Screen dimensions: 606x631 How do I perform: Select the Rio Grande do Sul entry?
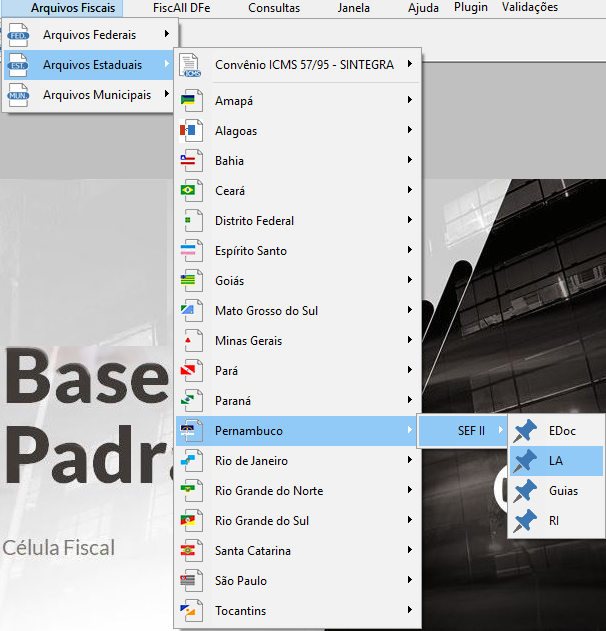click(297, 520)
